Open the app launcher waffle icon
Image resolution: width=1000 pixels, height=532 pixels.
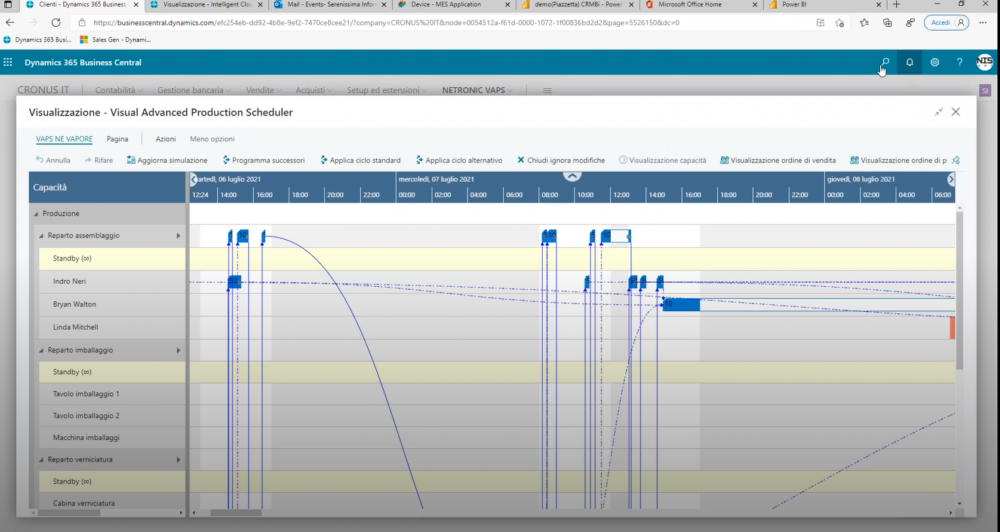[8, 63]
